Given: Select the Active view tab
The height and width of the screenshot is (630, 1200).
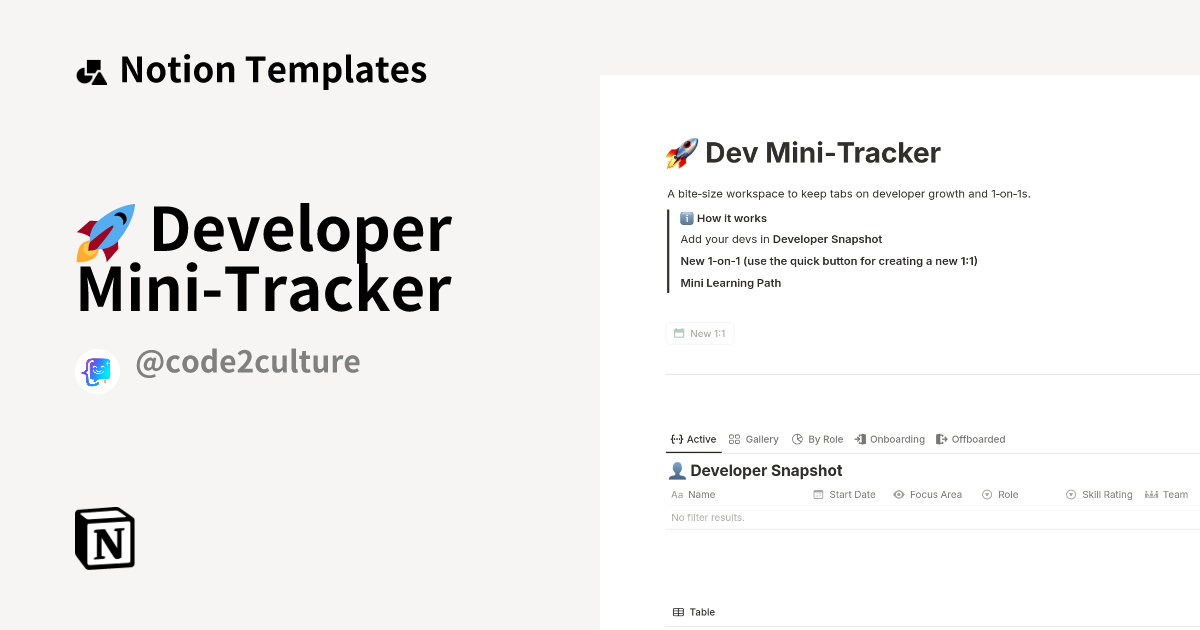Looking at the screenshot, I should click(x=693, y=439).
